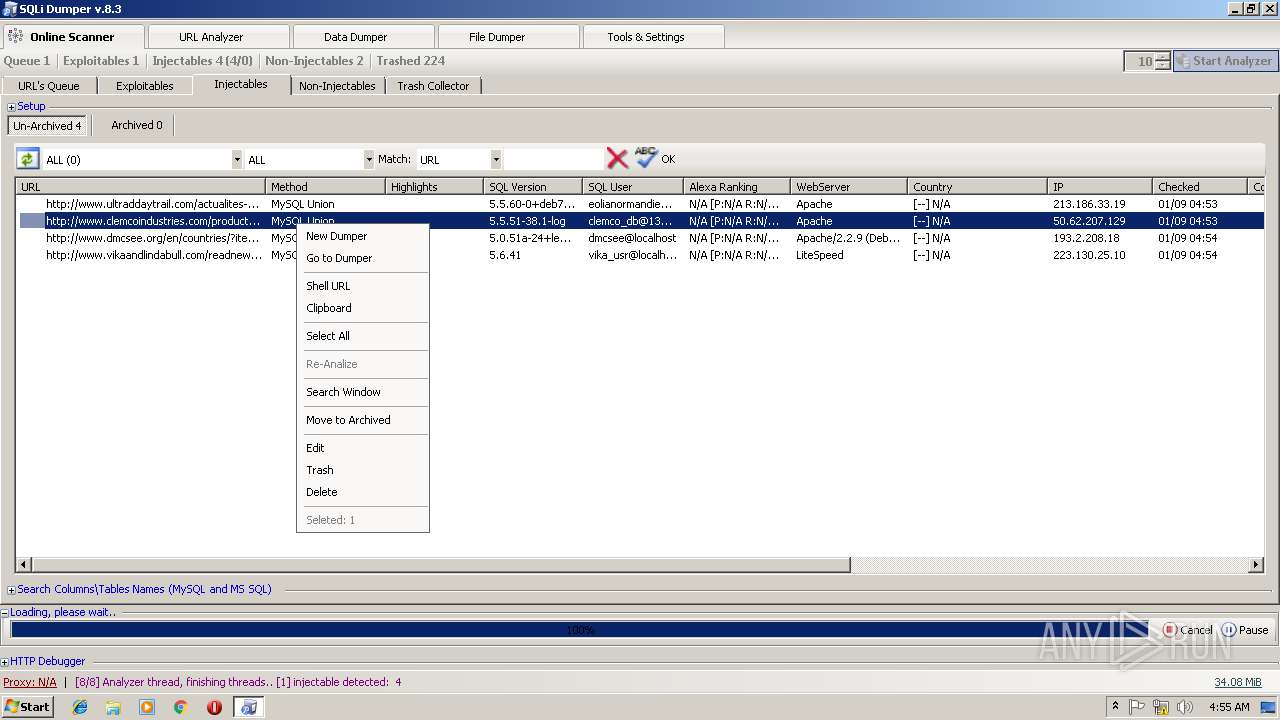Sort by the WebServer column header
This screenshot has width=1280, height=720.
click(849, 187)
